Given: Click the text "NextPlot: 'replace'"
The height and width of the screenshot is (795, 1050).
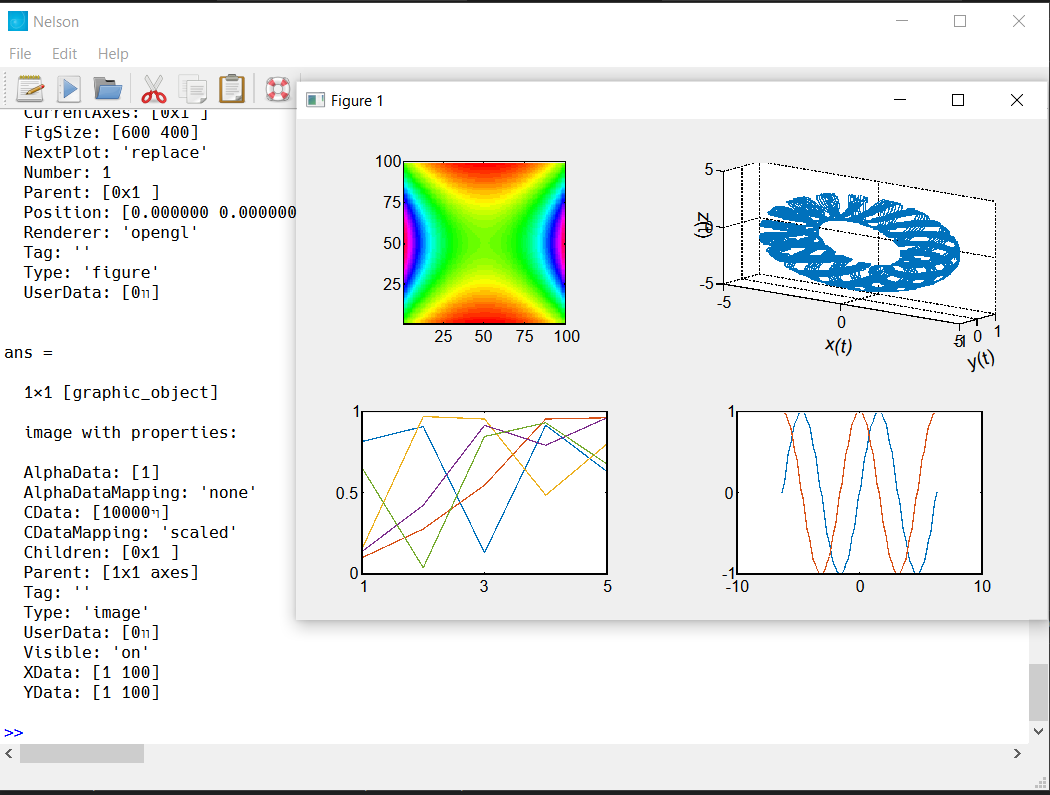Looking at the screenshot, I should (115, 153).
